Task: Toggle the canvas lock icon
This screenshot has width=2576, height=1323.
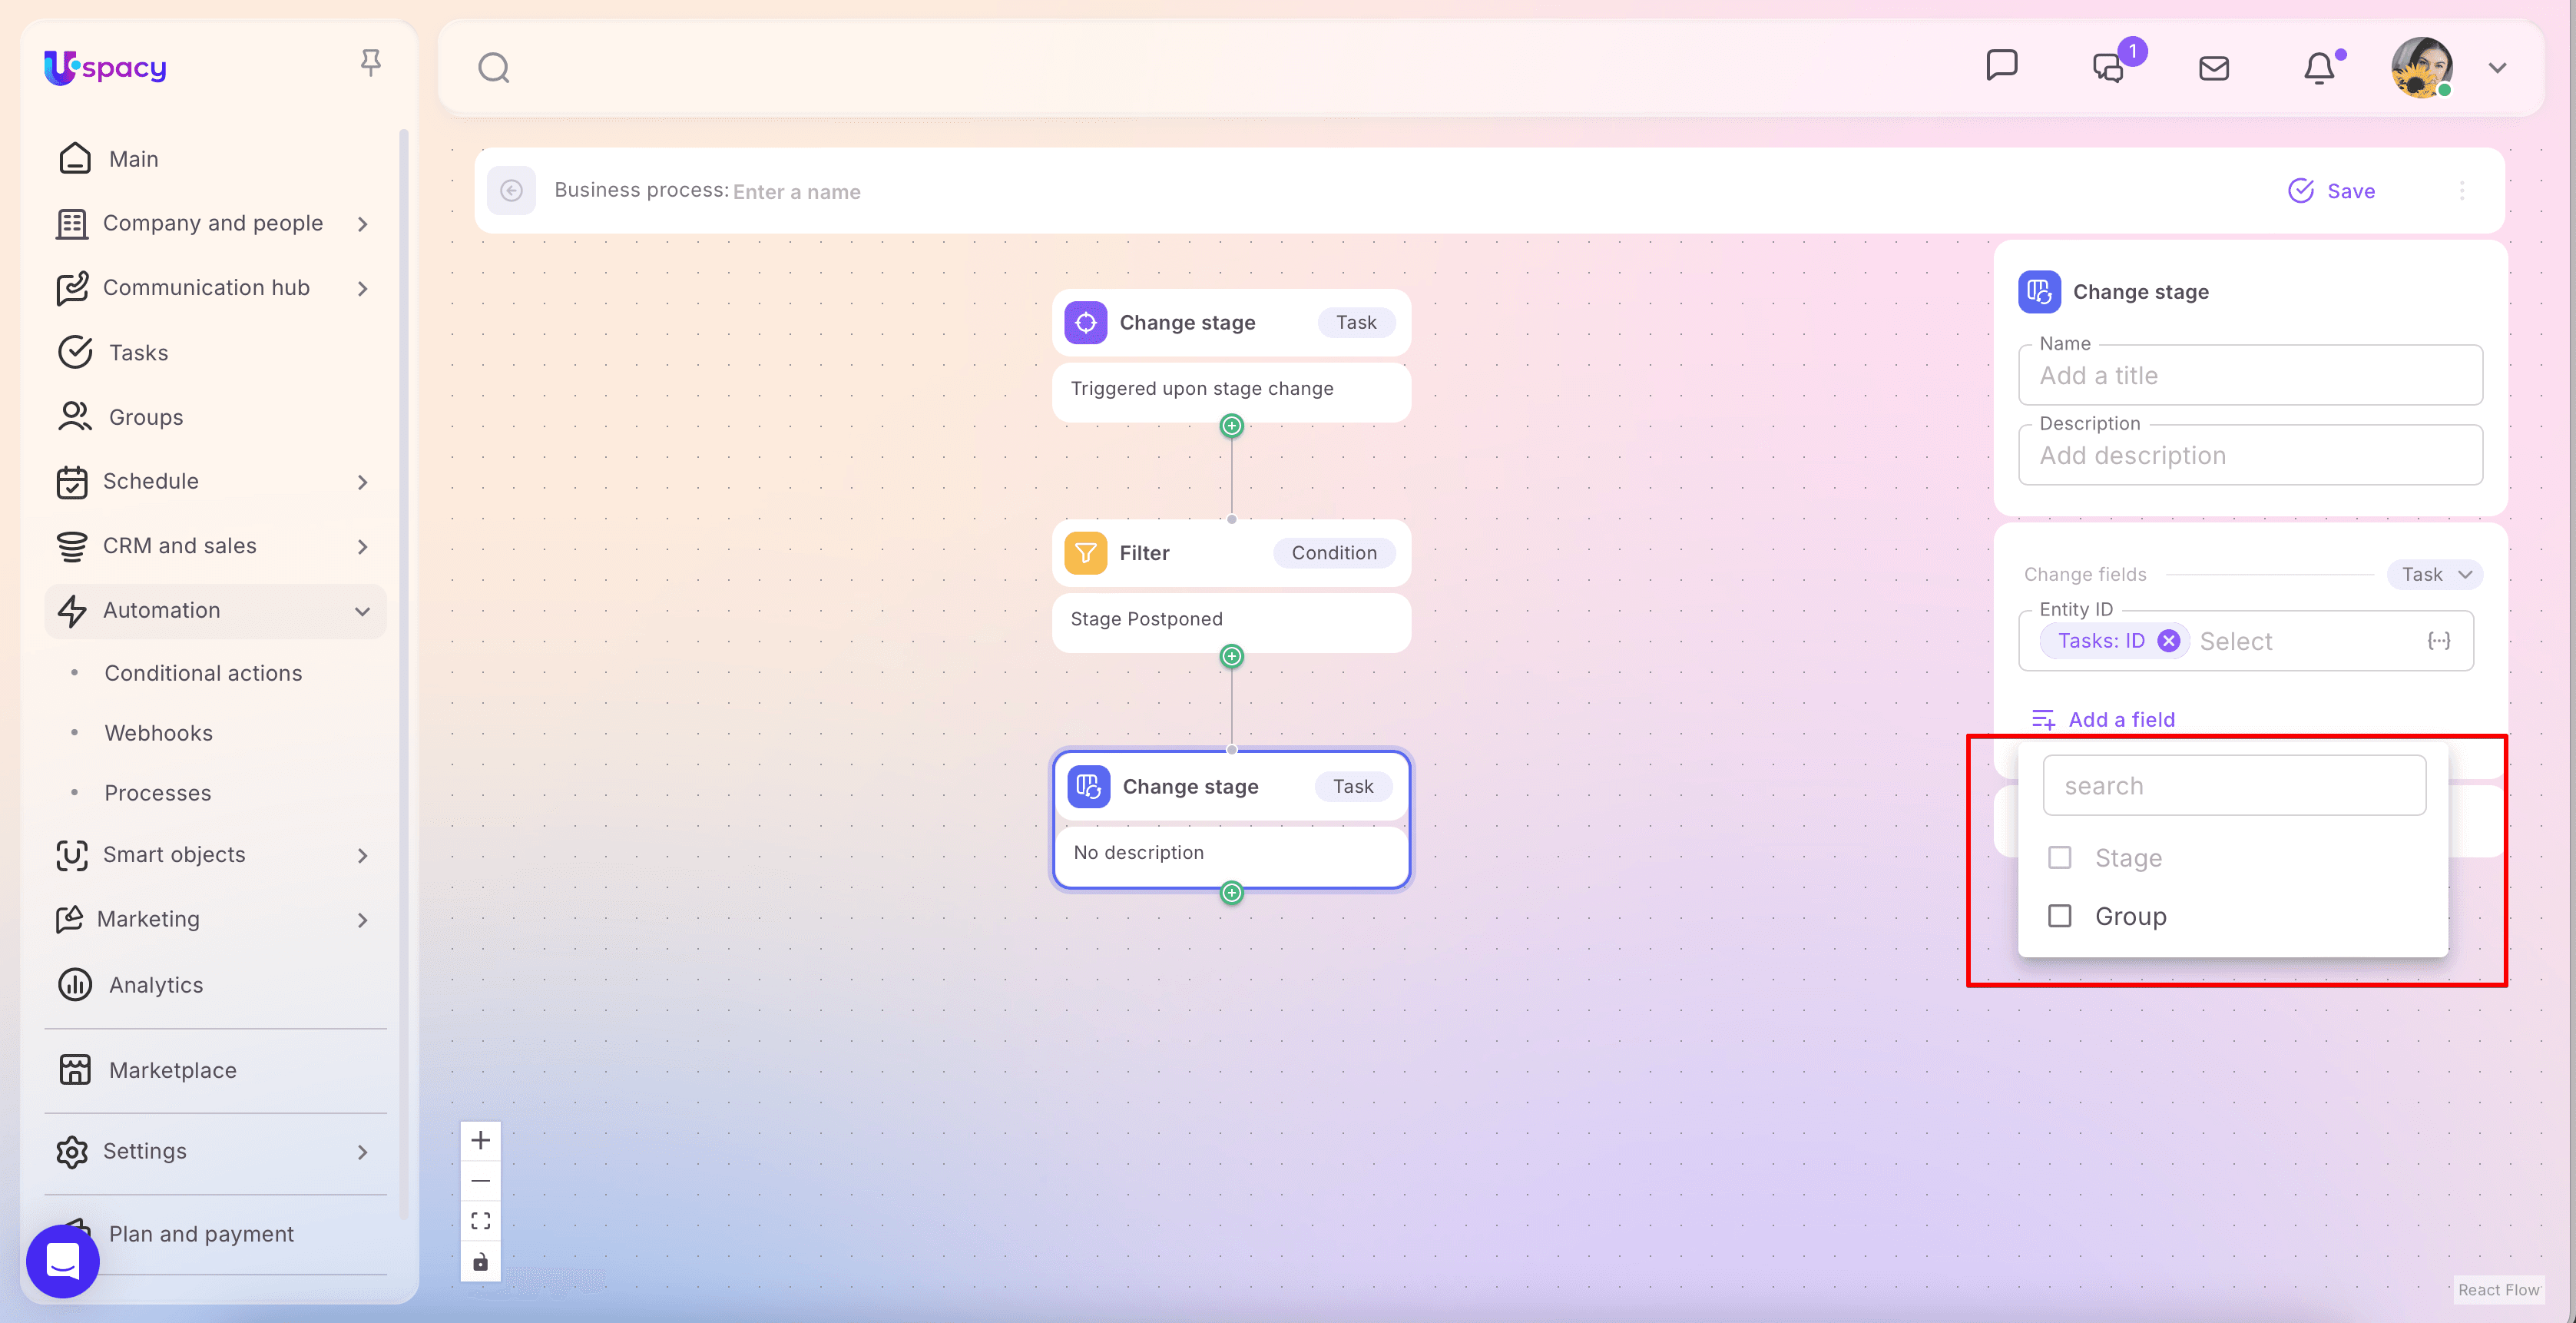Action: (x=481, y=1262)
